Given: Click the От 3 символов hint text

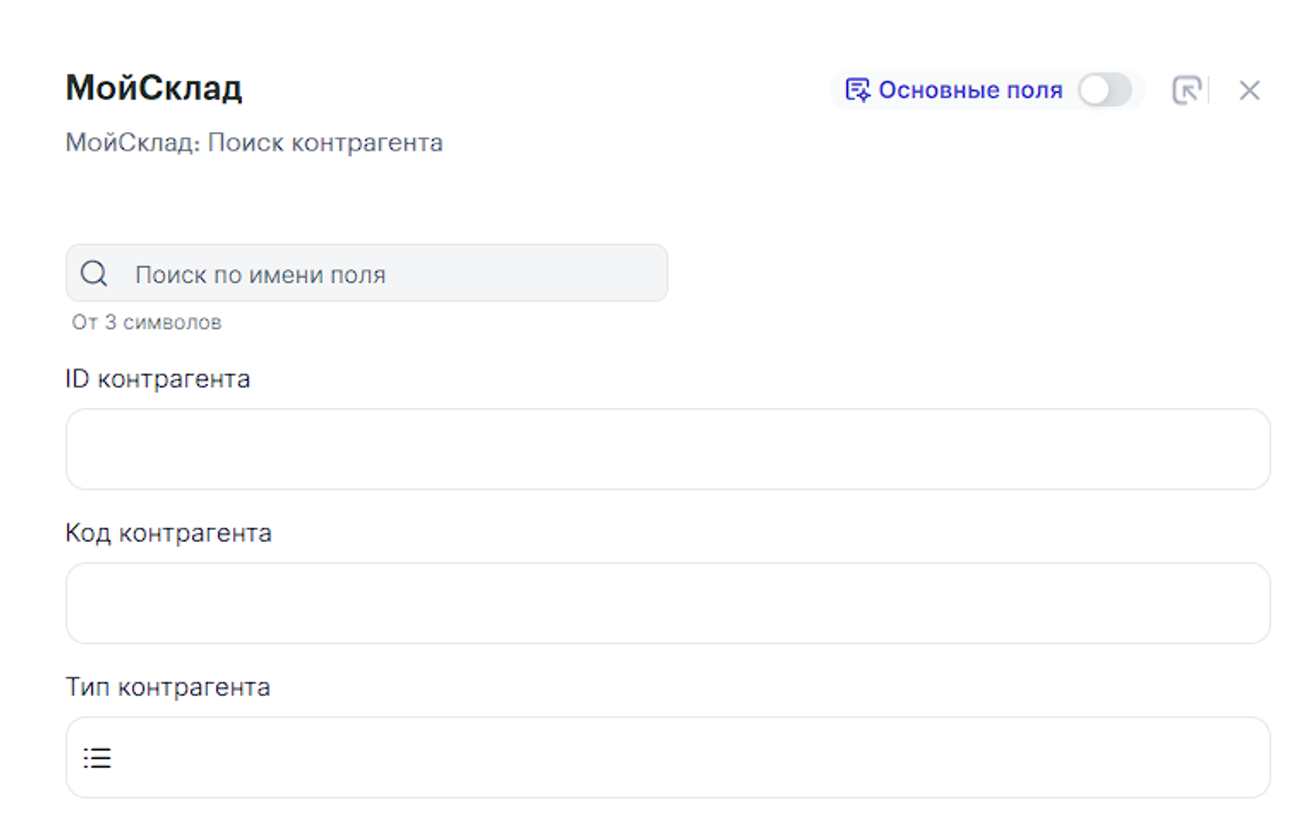Looking at the screenshot, I should pos(146,322).
